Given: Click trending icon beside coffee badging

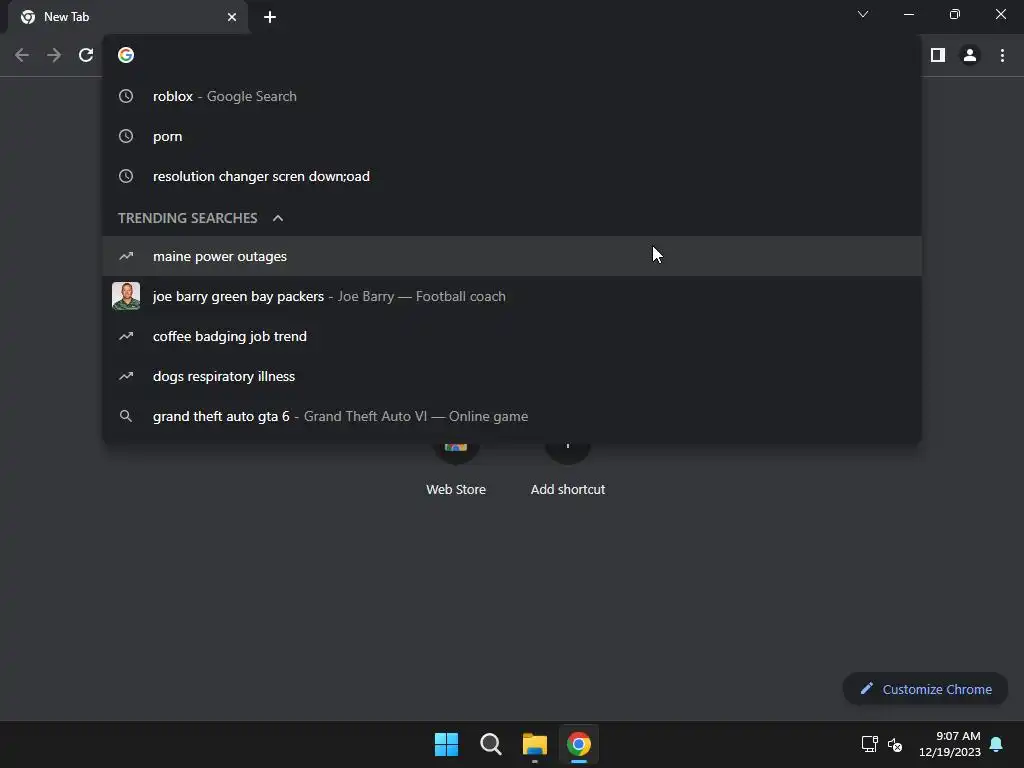Looking at the screenshot, I should 125,336.
